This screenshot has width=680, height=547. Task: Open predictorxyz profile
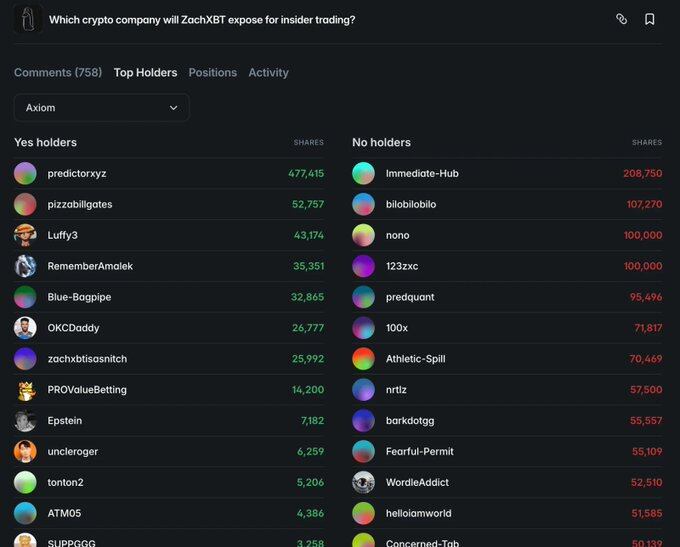tap(77, 173)
